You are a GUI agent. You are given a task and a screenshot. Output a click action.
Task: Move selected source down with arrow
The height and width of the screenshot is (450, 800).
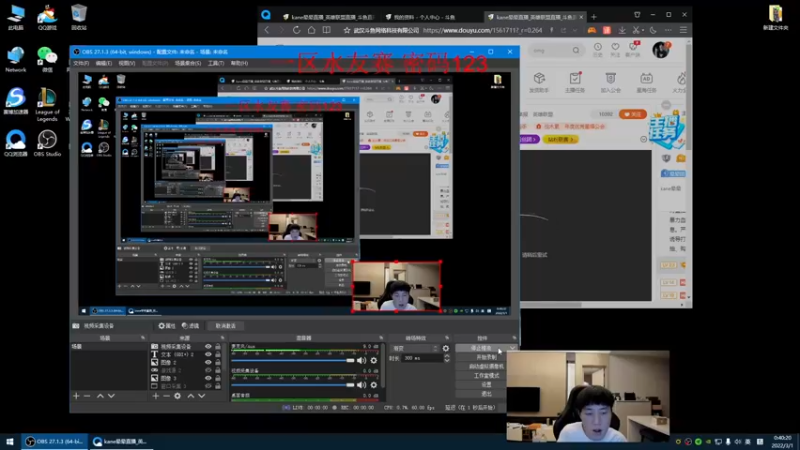click(x=202, y=396)
